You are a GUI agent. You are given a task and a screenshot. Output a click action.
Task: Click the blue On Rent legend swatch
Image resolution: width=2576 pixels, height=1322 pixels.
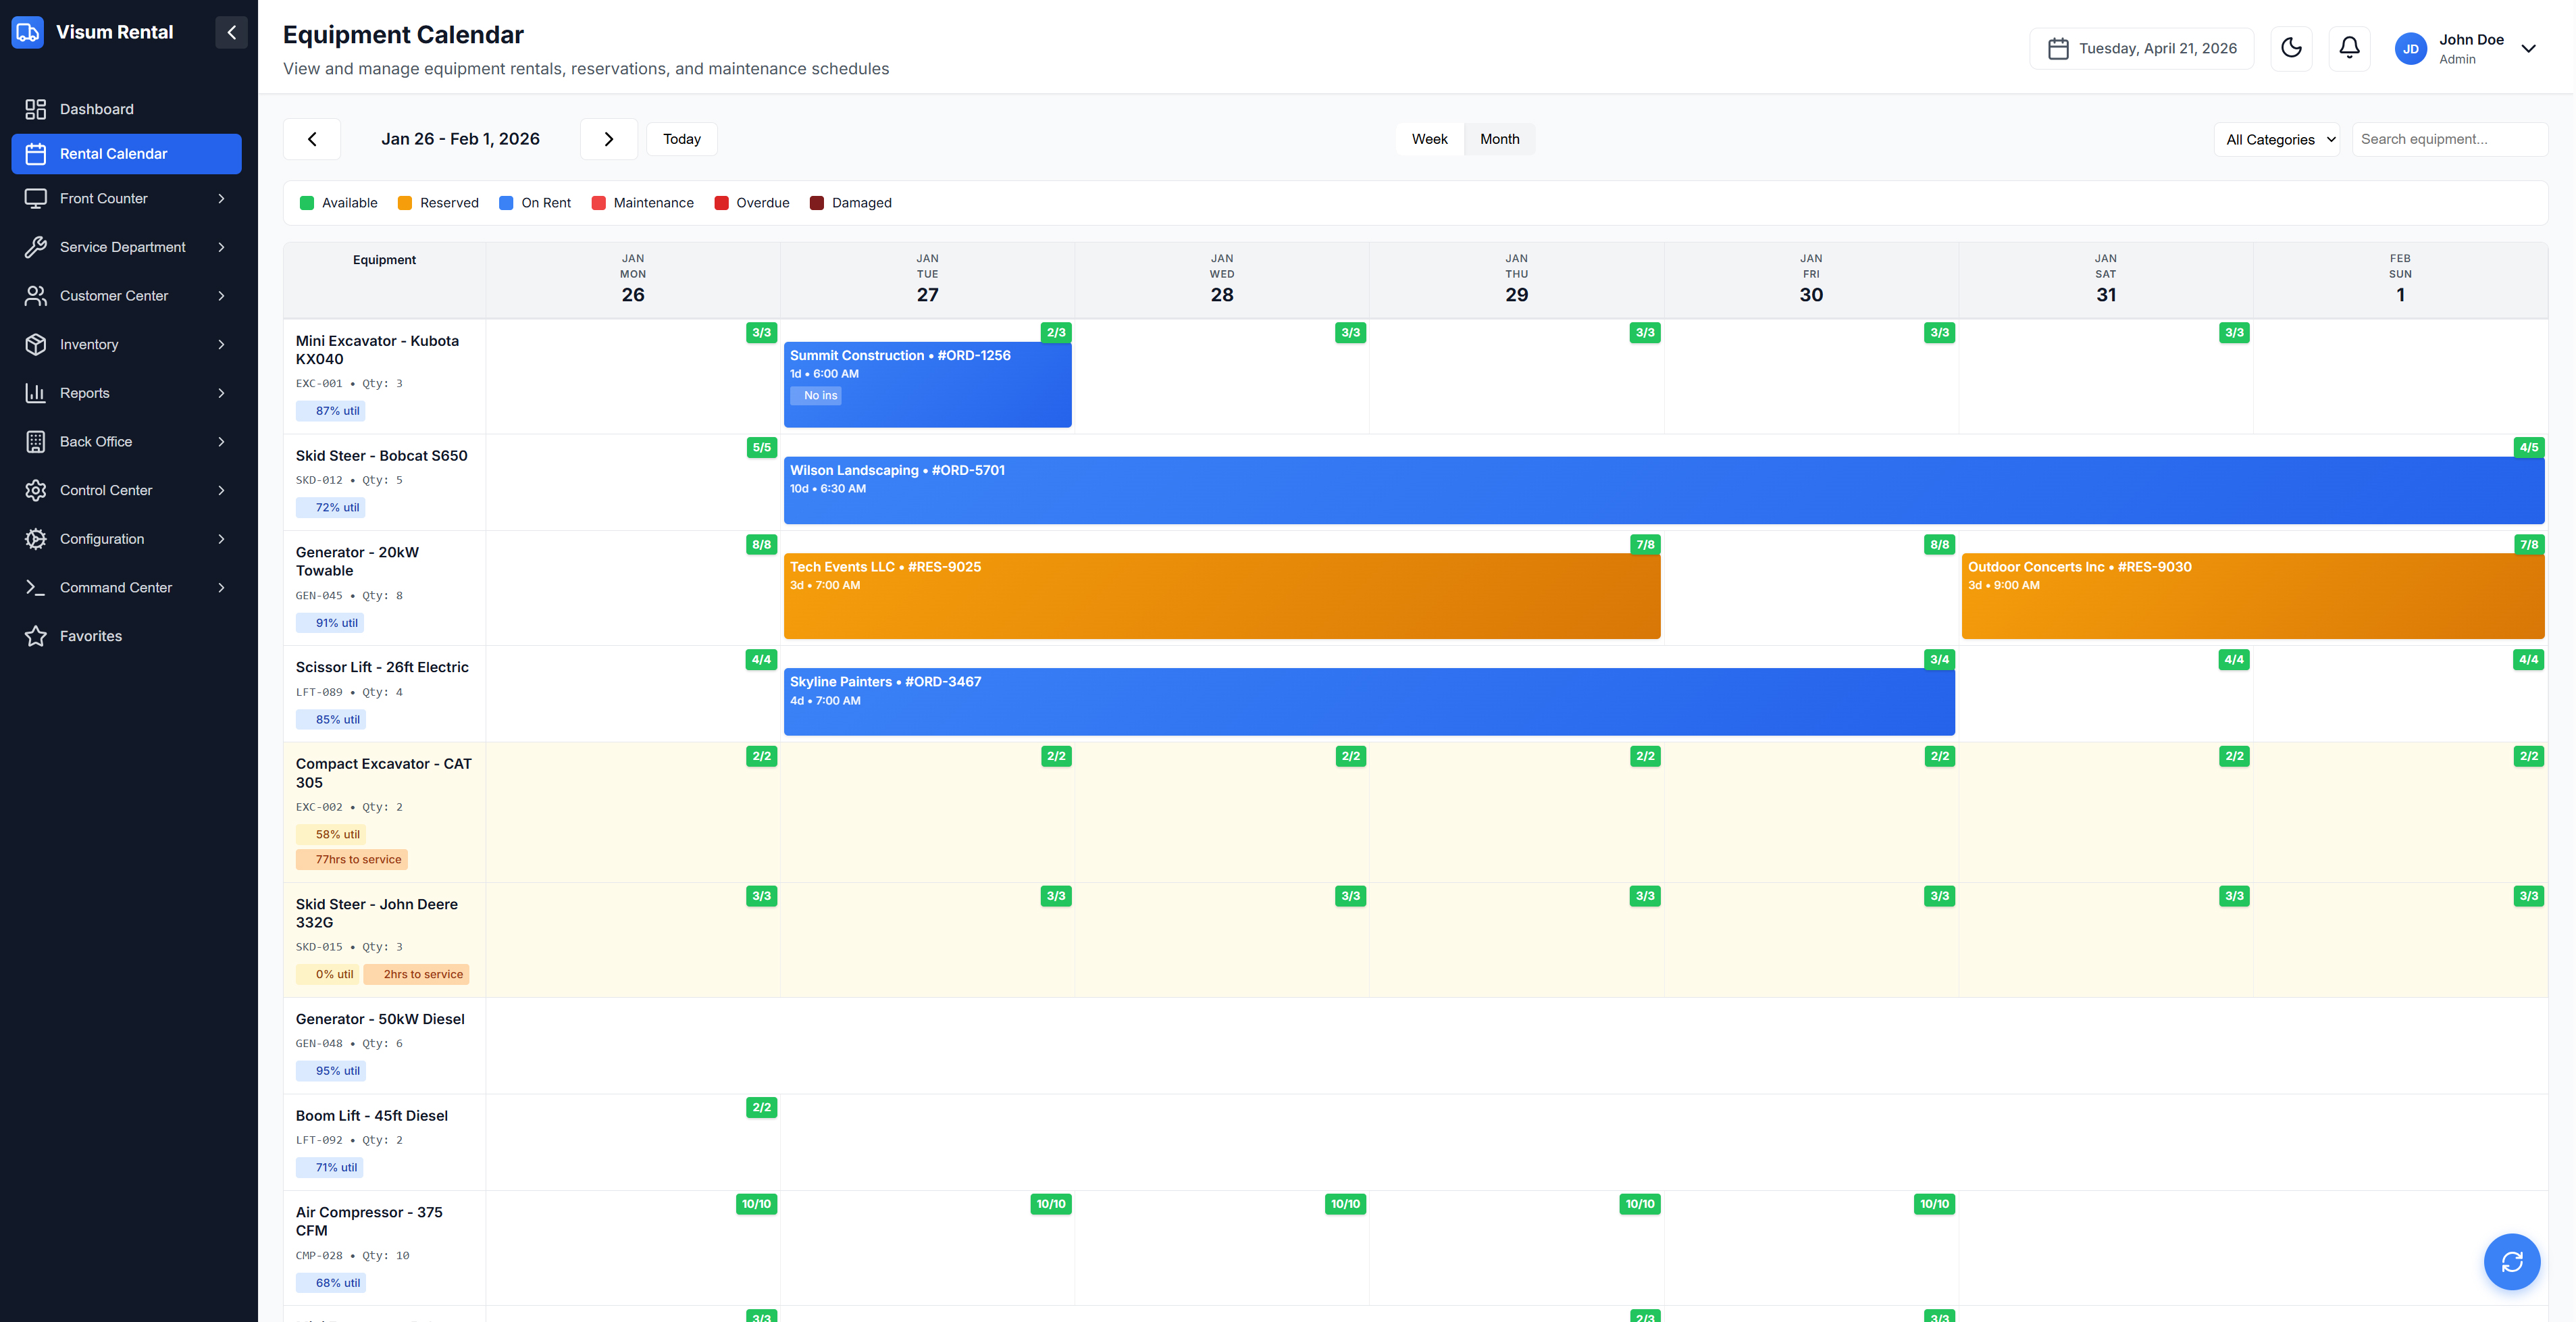click(x=506, y=203)
